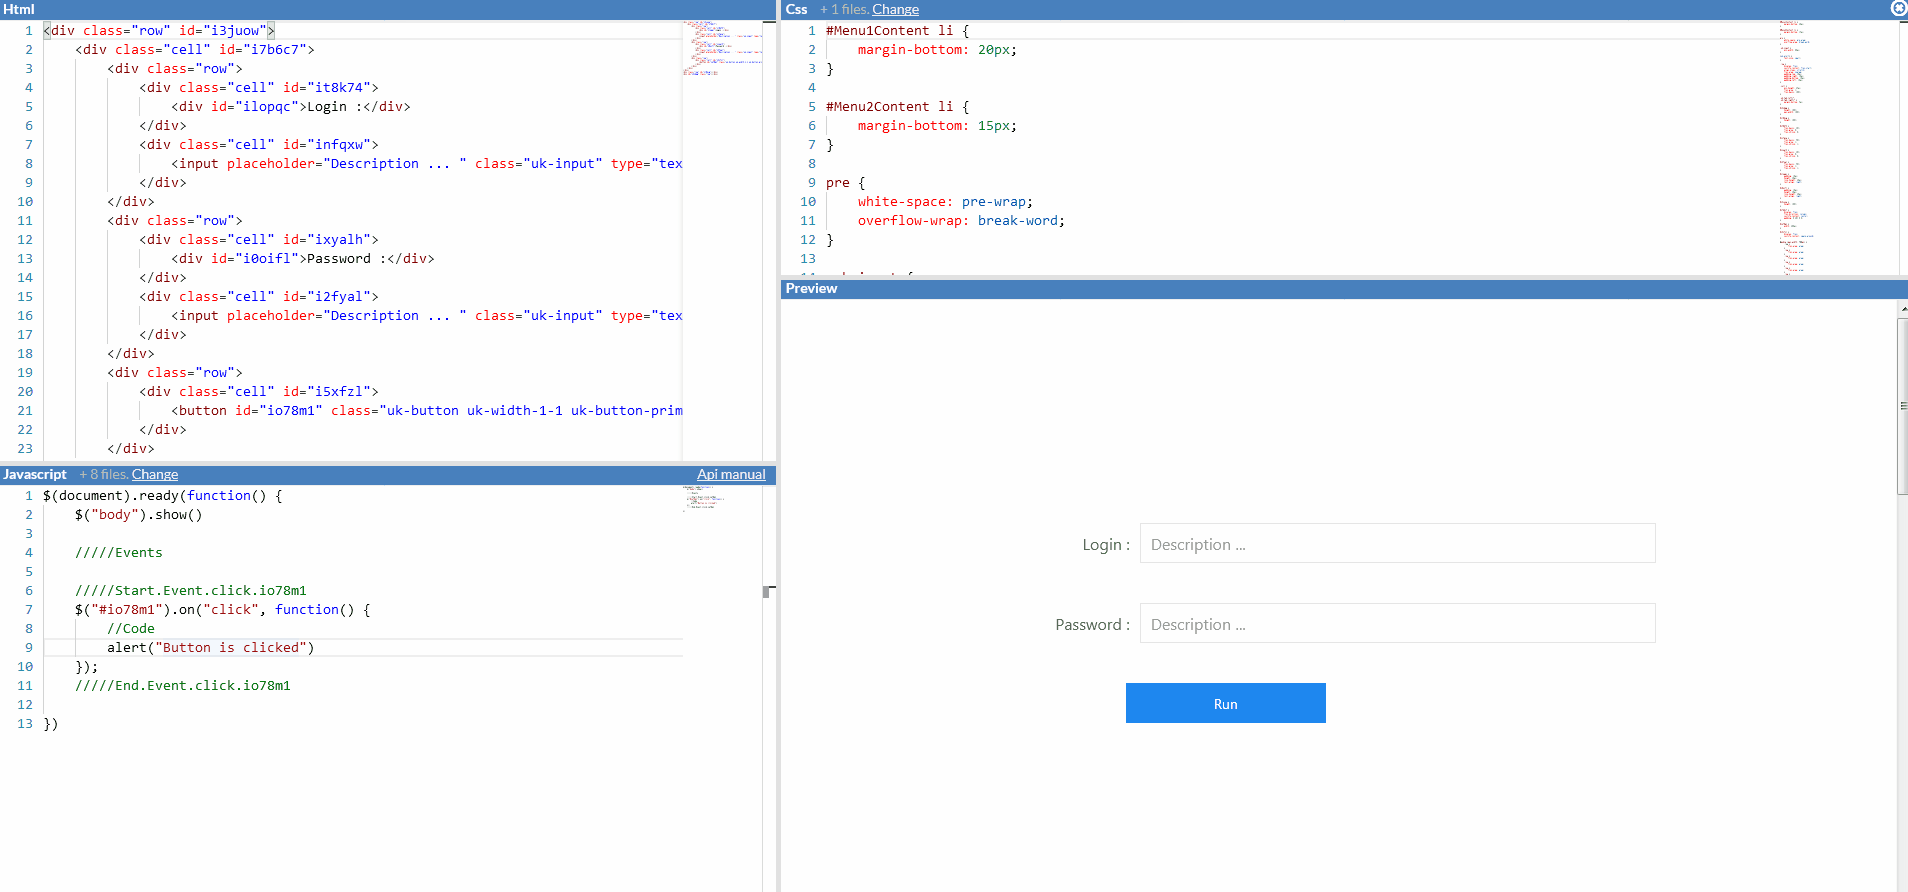The width and height of the screenshot is (1908, 892).
Task: Open the Change link in the Javascript header
Action: (155, 475)
